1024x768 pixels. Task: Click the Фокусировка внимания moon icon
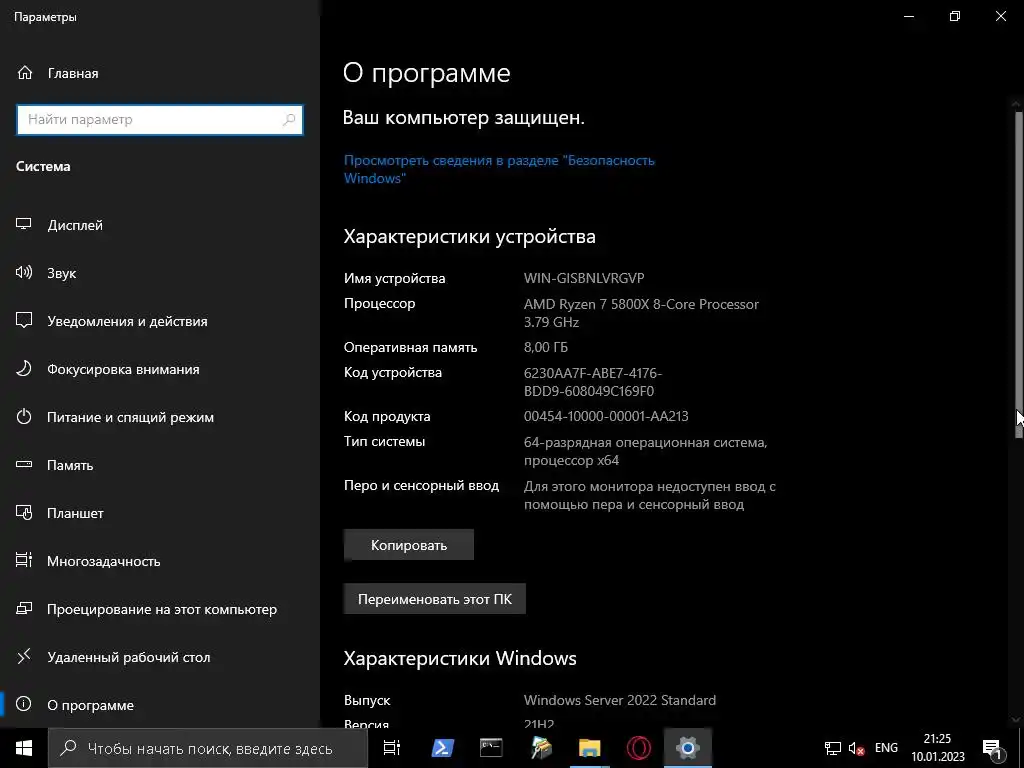click(x=24, y=368)
